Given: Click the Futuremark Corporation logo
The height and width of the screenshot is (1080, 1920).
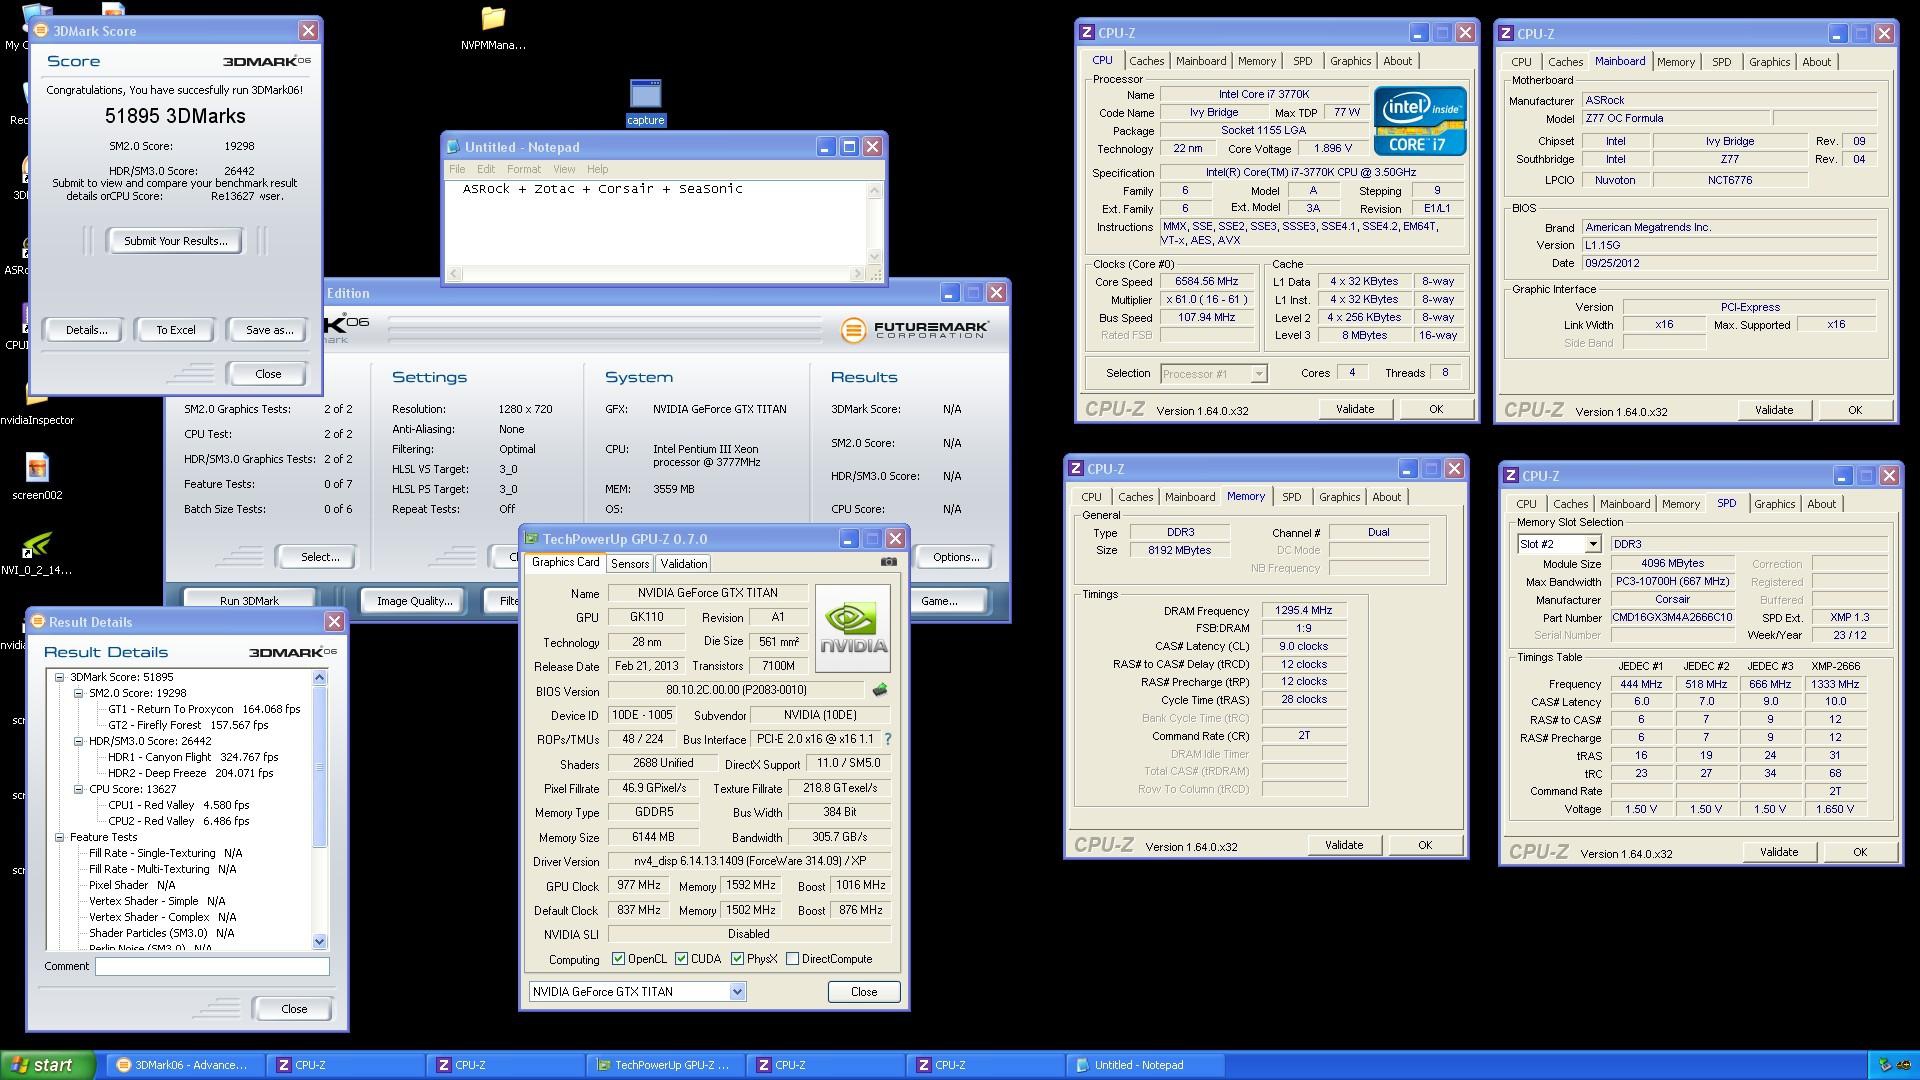Looking at the screenshot, I should point(915,329).
